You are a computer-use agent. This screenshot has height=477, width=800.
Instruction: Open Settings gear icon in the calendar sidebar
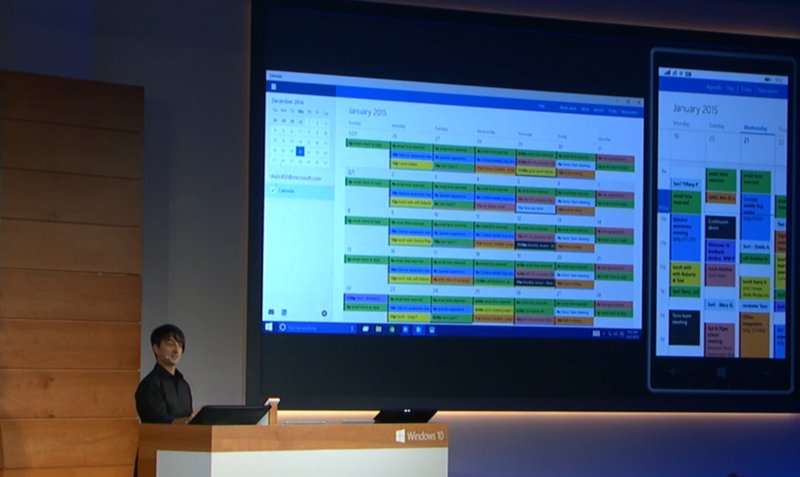[326, 312]
